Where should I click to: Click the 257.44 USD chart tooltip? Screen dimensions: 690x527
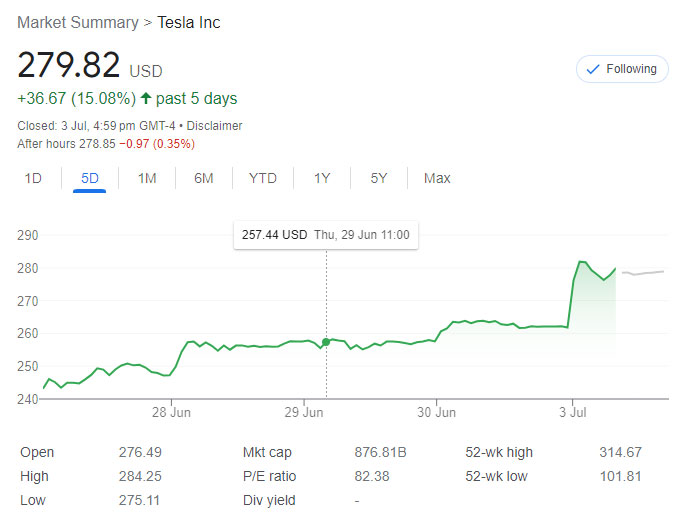(326, 235)
